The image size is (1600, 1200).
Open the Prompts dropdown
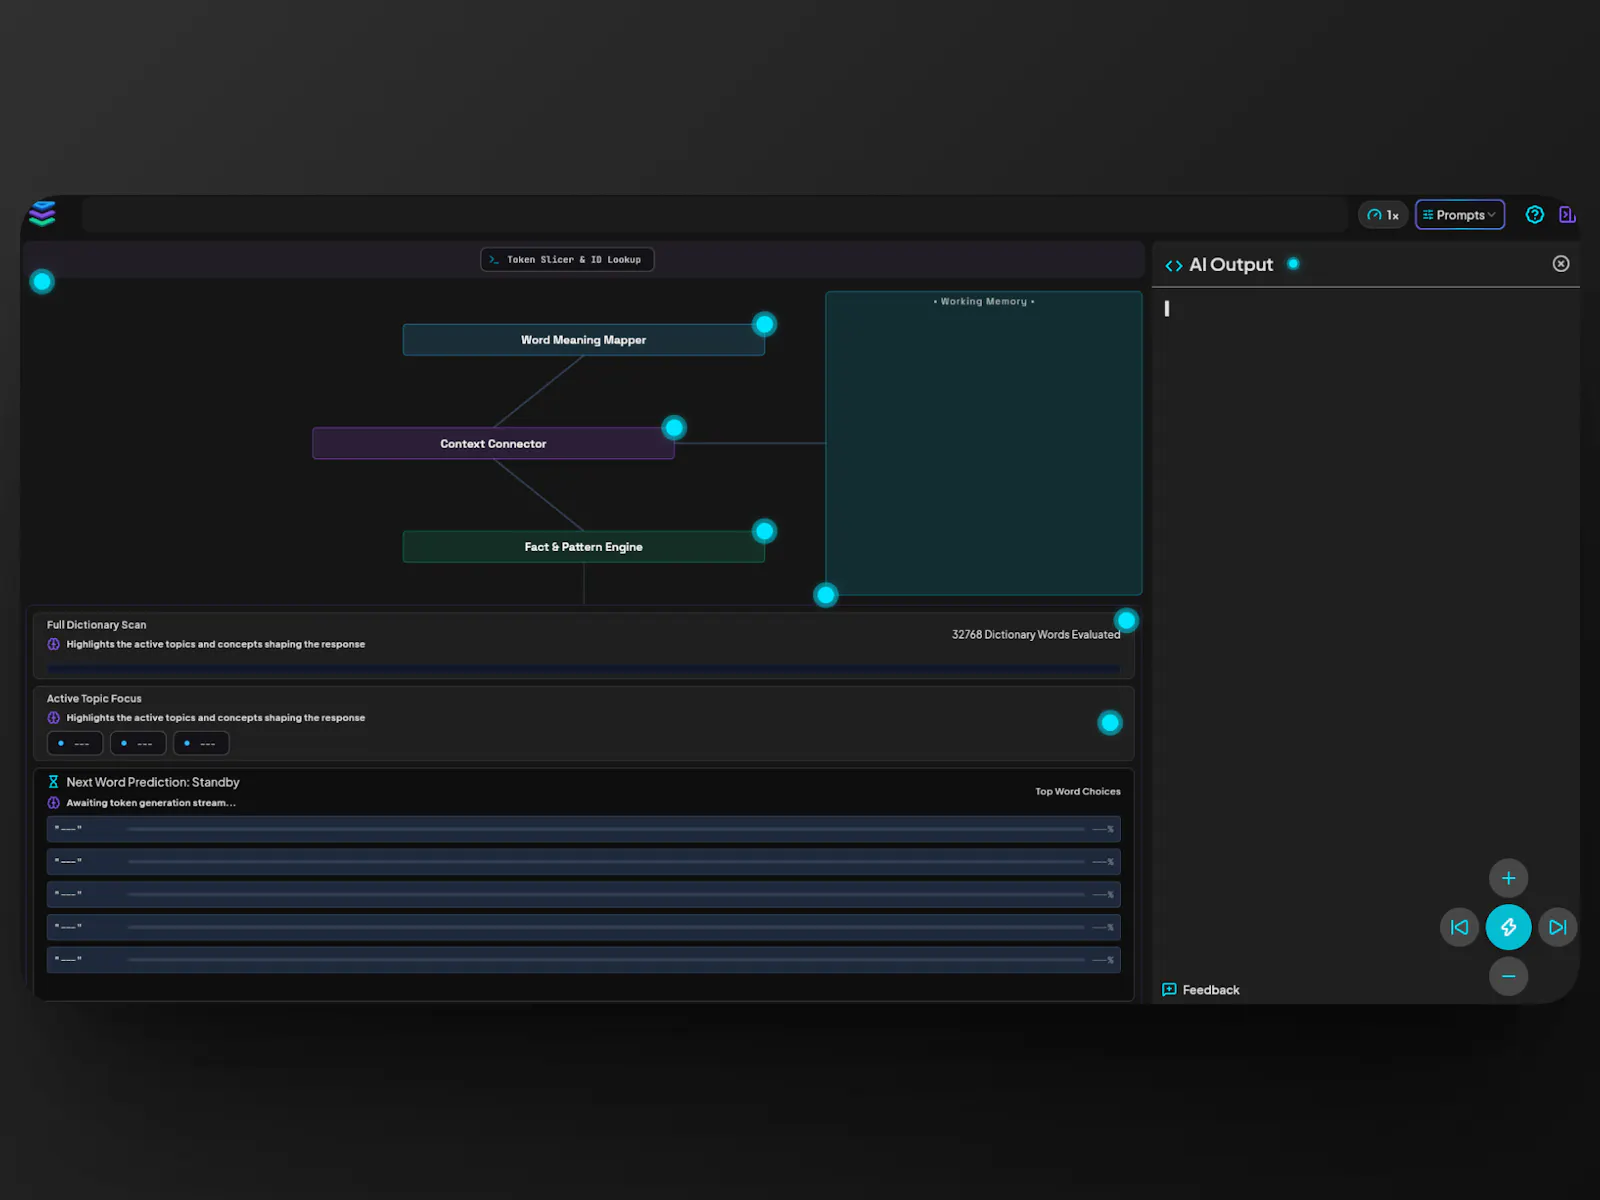pos(1460,215)
